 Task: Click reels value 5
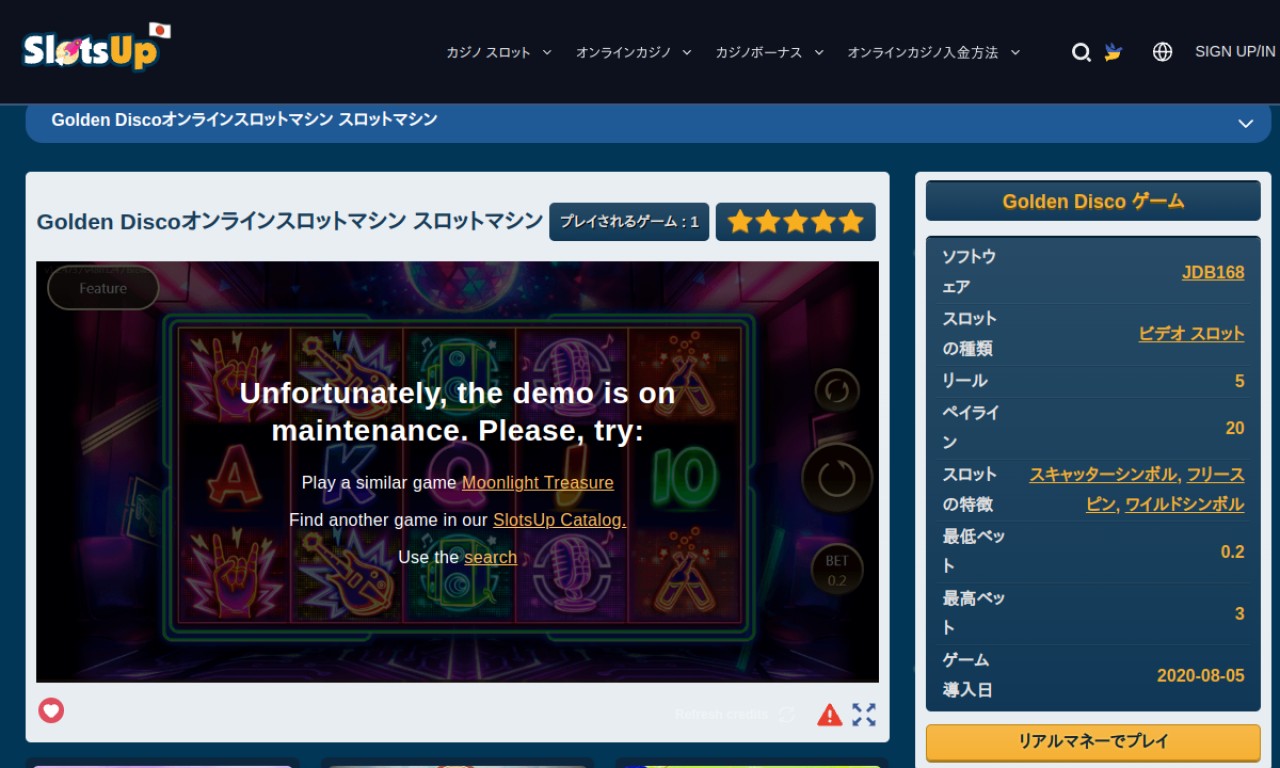(x=1240, y=381)
